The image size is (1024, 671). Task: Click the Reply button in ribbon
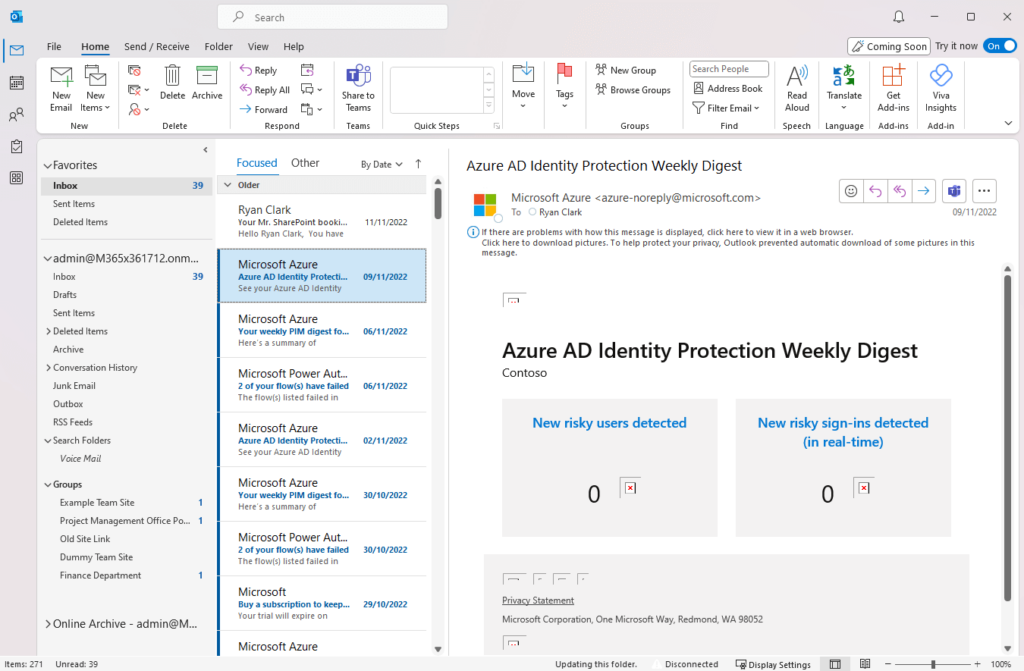(x=259, y=70)
